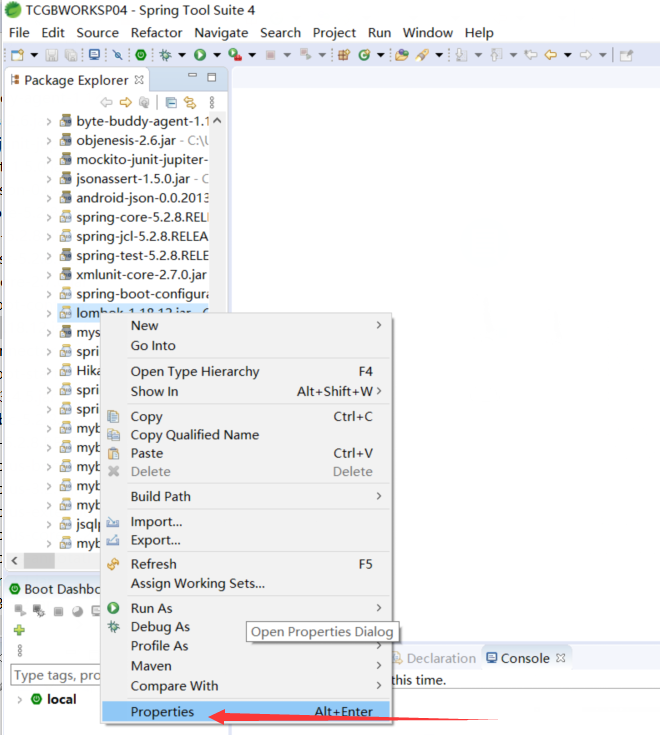660x735 pixels.
Task: Expand the byte-buddy-agent jar node
Action: click(49, 121)
